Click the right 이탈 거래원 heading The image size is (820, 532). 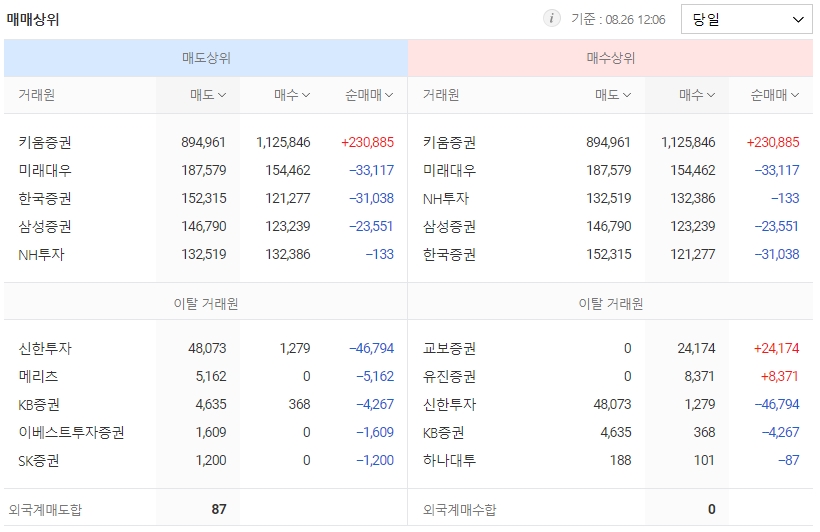610,304
